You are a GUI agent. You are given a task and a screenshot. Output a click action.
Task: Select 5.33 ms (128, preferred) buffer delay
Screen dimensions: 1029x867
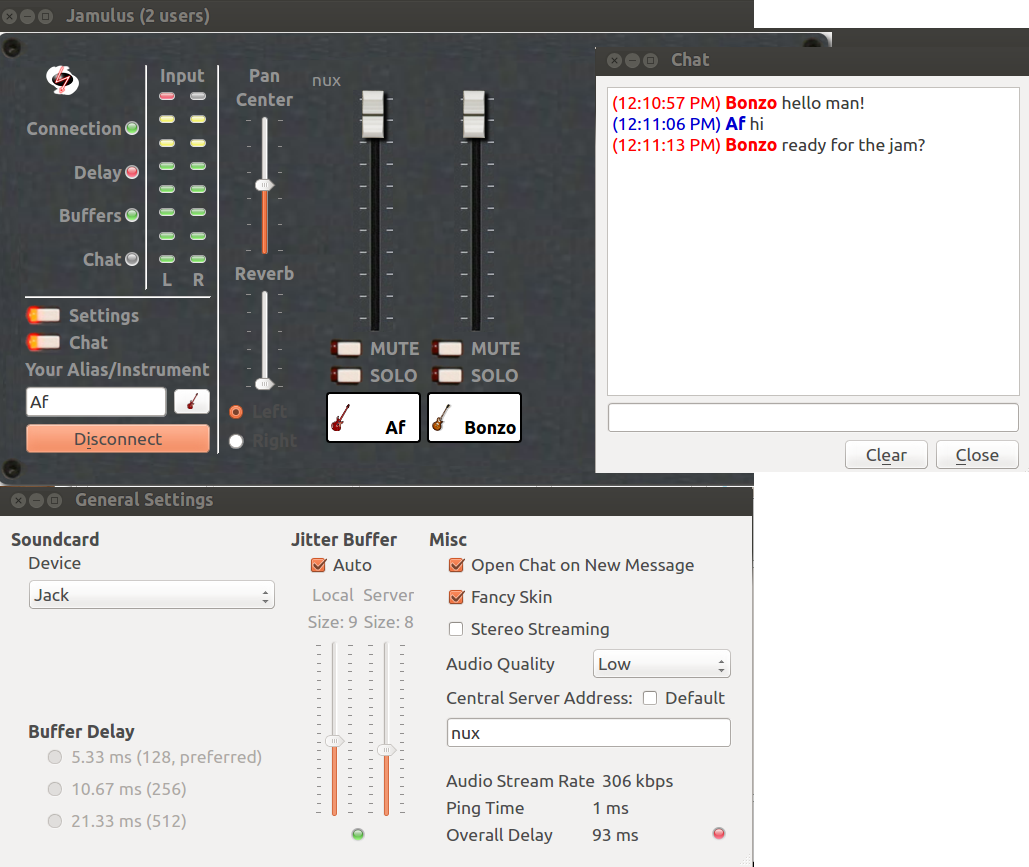tap(55, 757)
